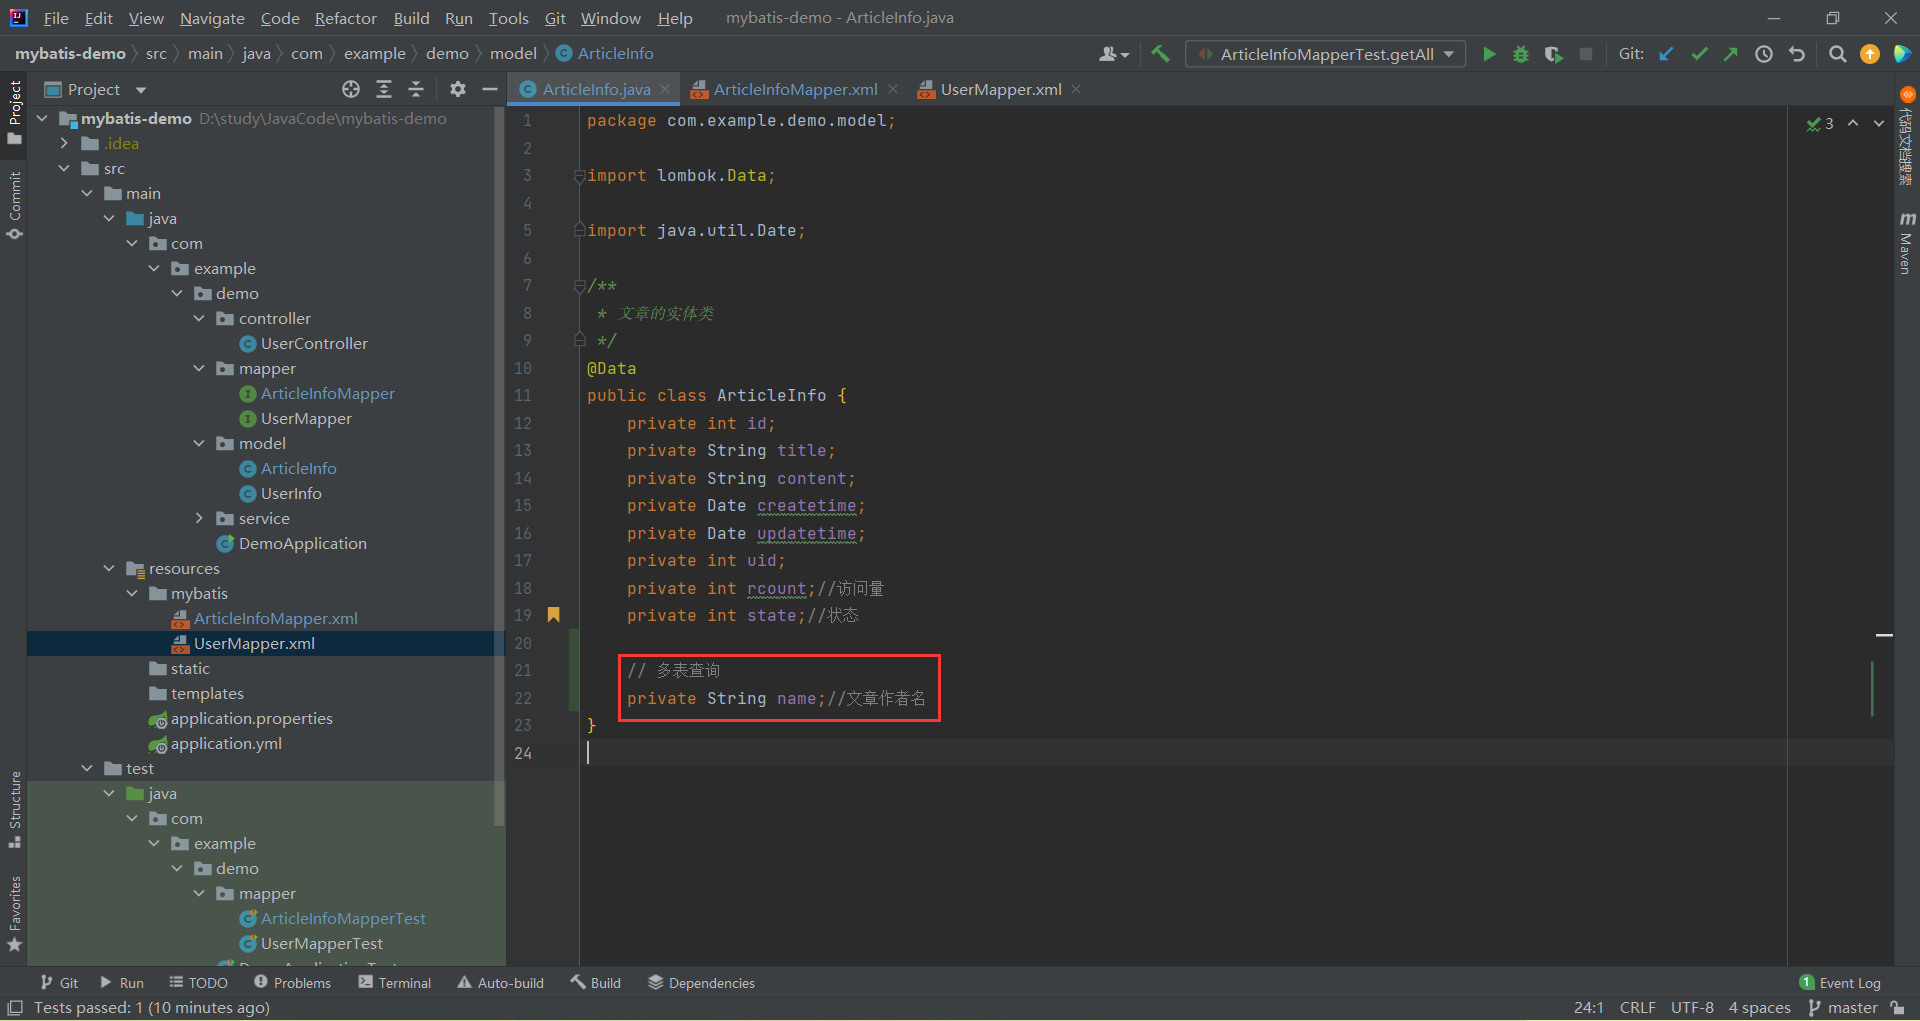Viewport: 1920px width, 1021px height.
Task: Collapse the controller package
Action: click(x=199, y=319)
